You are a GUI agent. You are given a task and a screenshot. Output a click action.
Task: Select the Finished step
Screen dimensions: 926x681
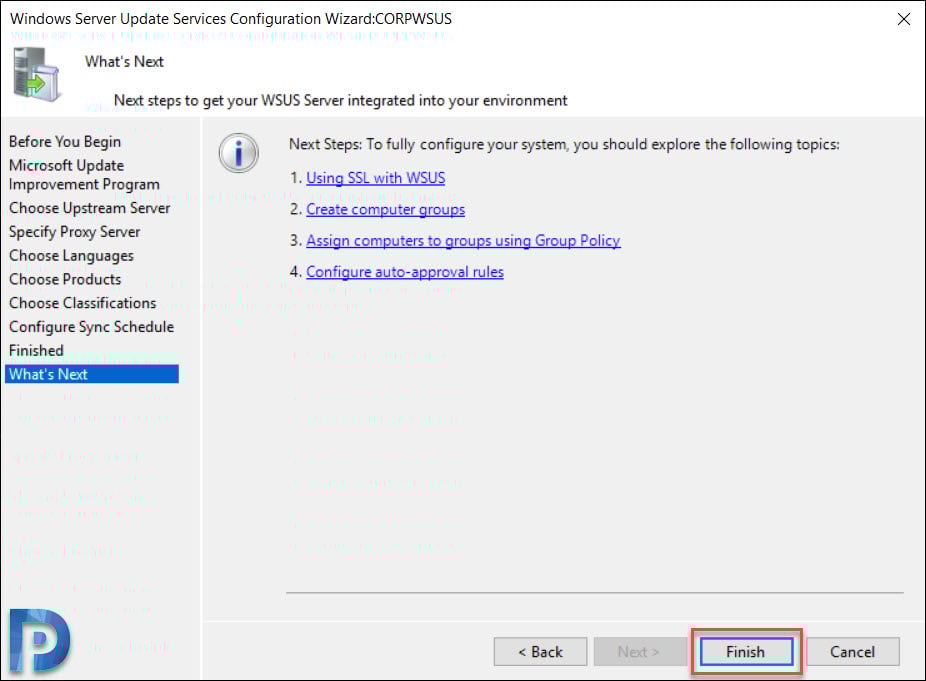coord(36,350)
